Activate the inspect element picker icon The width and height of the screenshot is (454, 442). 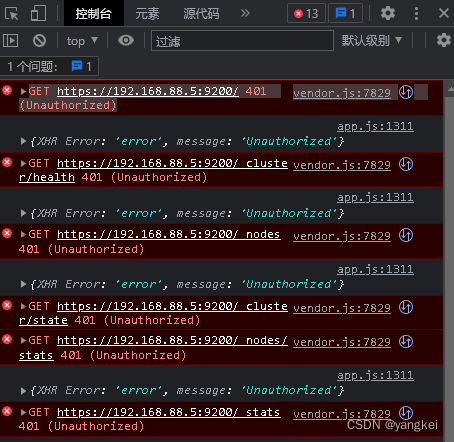(12, 14)
